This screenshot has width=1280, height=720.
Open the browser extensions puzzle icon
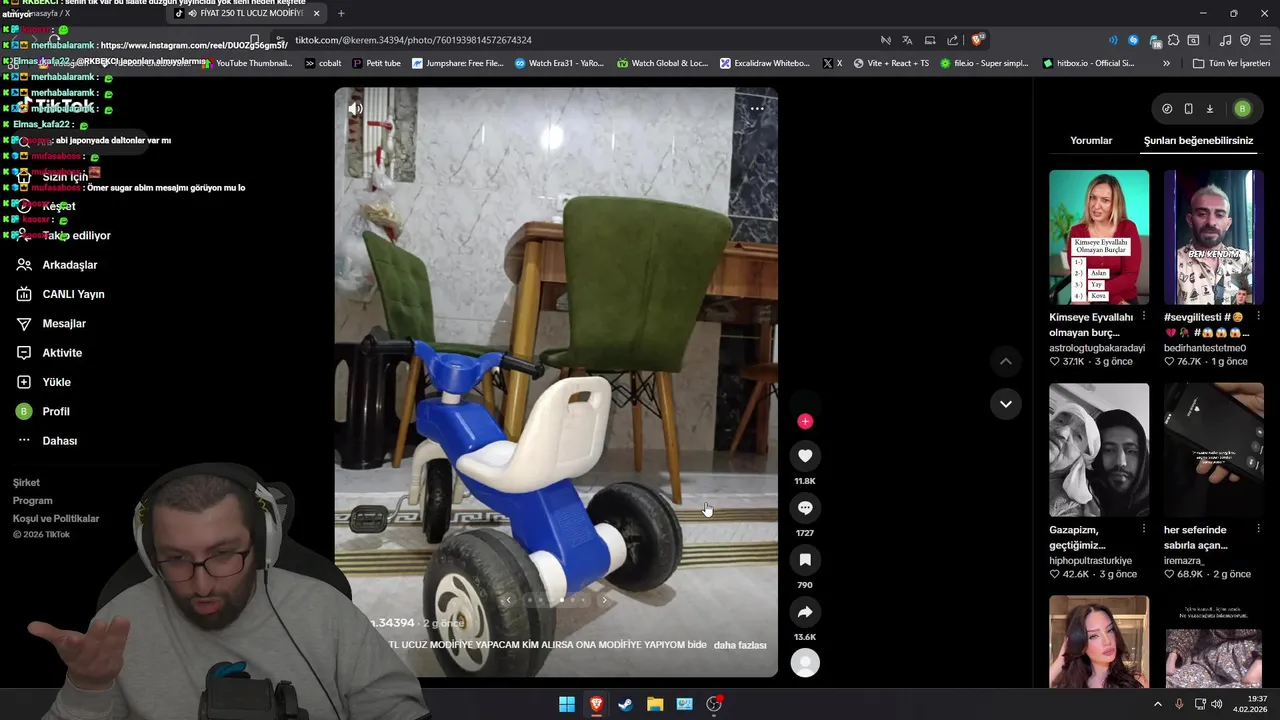point(1174,40)
